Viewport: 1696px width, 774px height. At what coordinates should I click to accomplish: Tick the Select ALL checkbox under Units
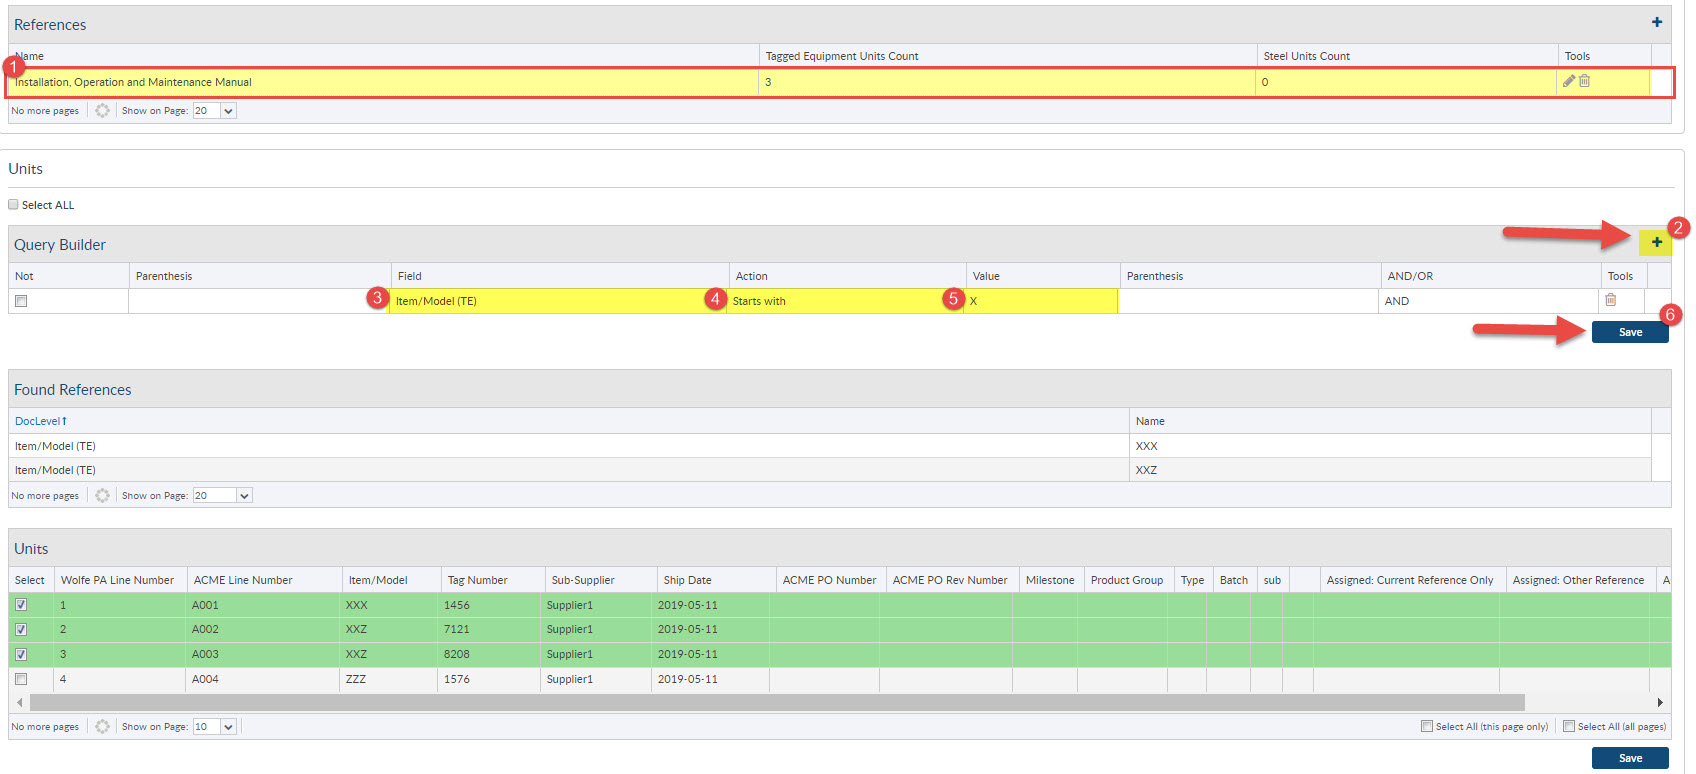[14, 204]
